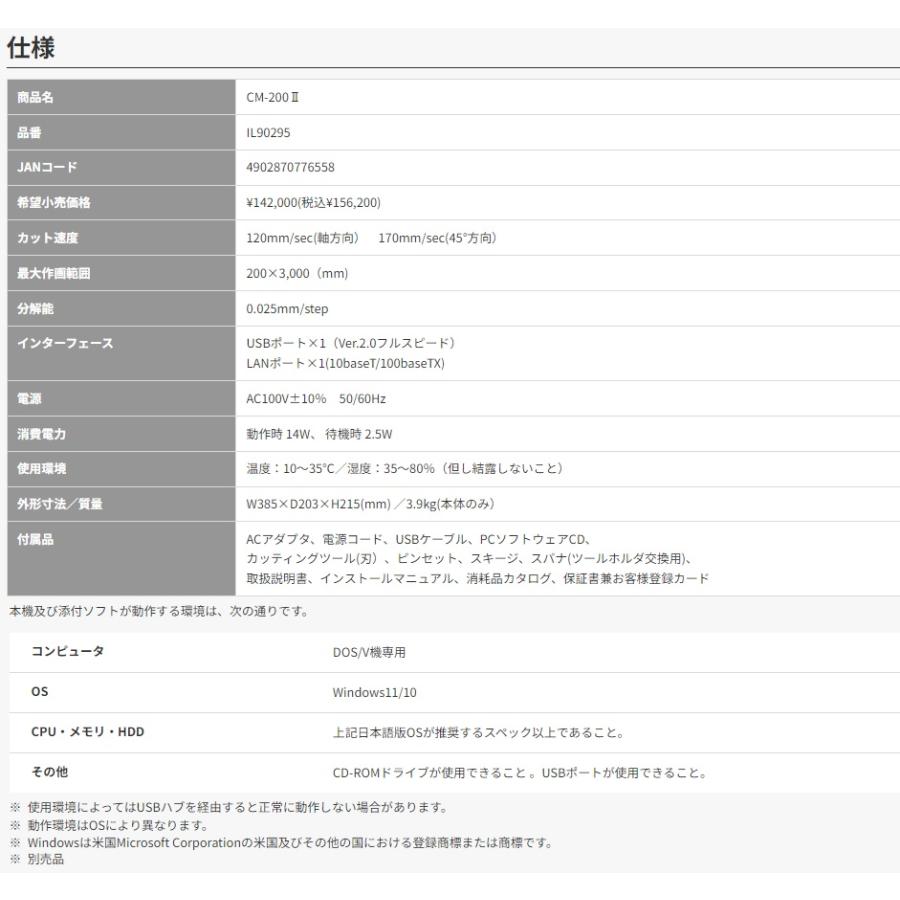
Task: Select price ¥142,000(税込¥156,200)
Action: click(313, 203)
